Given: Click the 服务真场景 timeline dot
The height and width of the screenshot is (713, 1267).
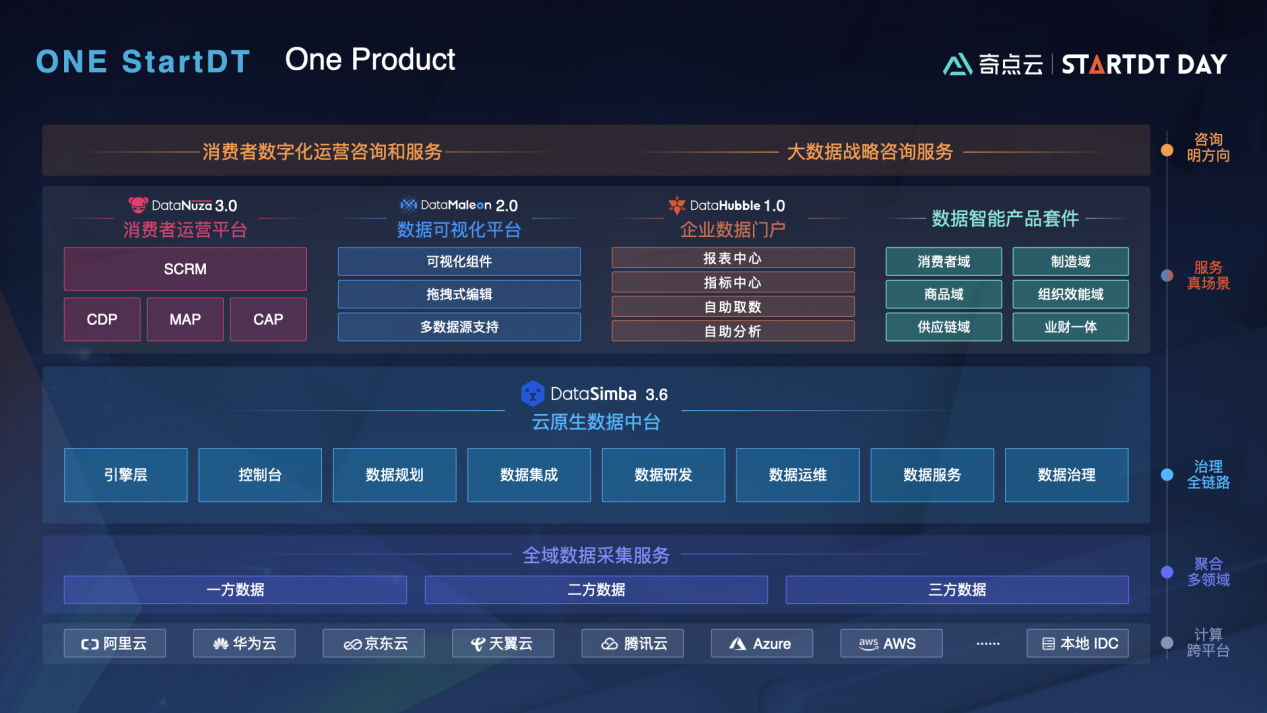Looking at the screenshot, I should (1167, 275).
